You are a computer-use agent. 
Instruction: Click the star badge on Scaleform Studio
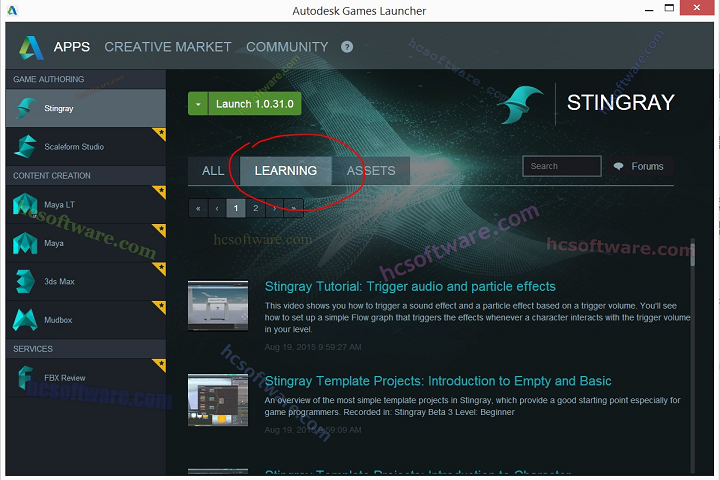point(160,133)
